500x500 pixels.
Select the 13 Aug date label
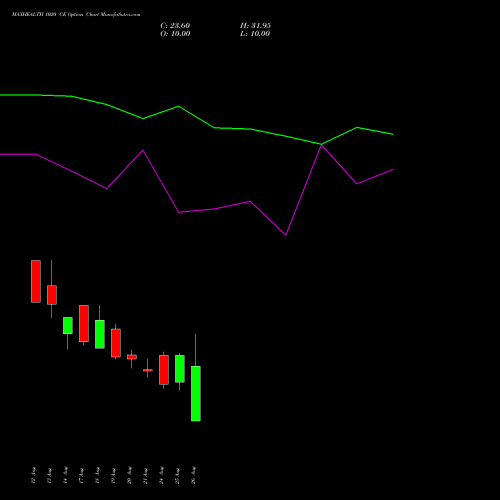click(49, 475)
